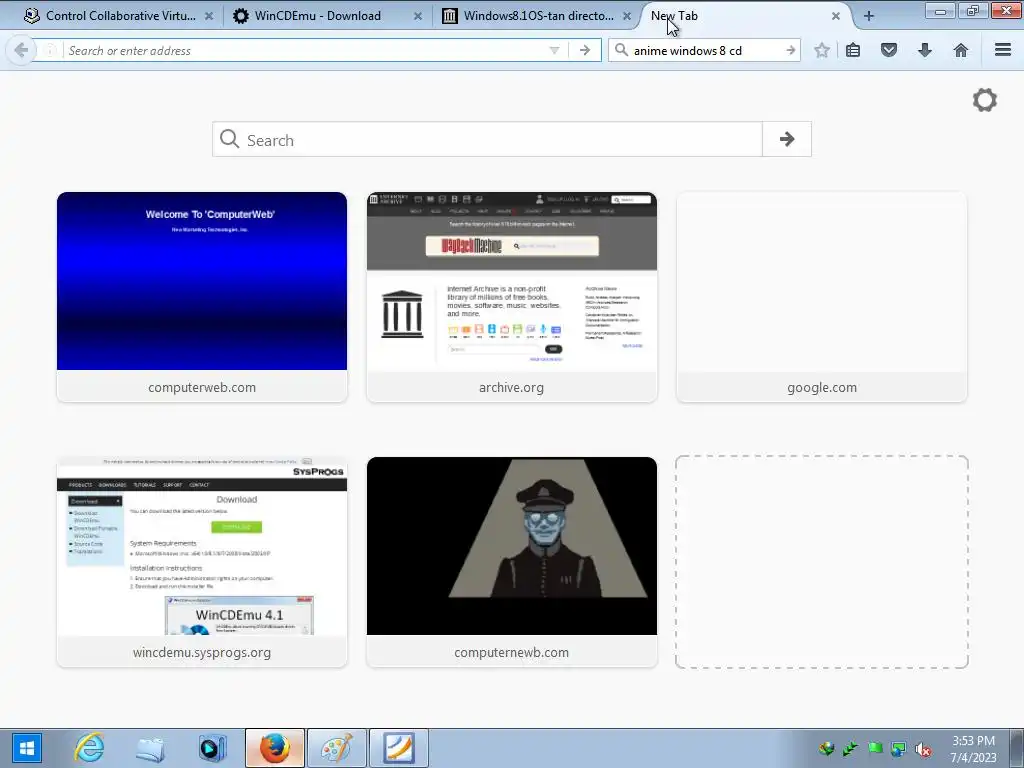Click the new tab page search arrow button

coord(787,138)
